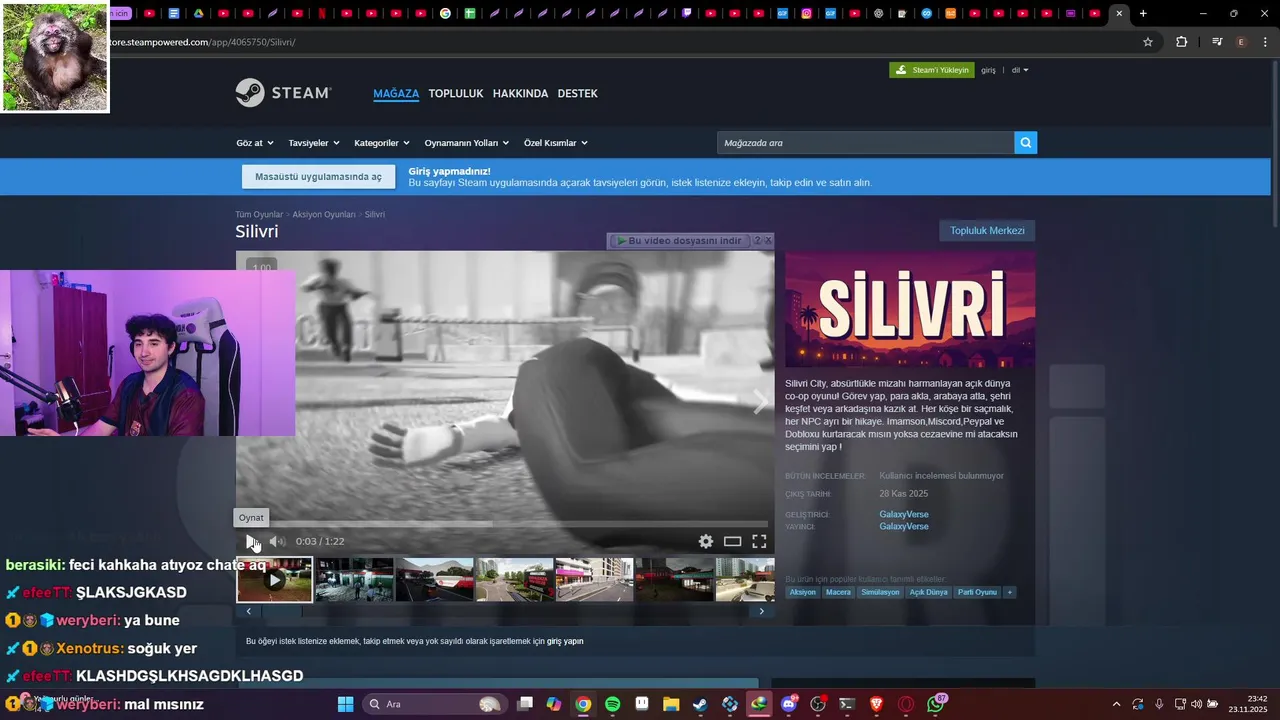This screenshot has height=720, width=1280.
Task: Click the magnifier search button in store
Action: pos(1025,143)
